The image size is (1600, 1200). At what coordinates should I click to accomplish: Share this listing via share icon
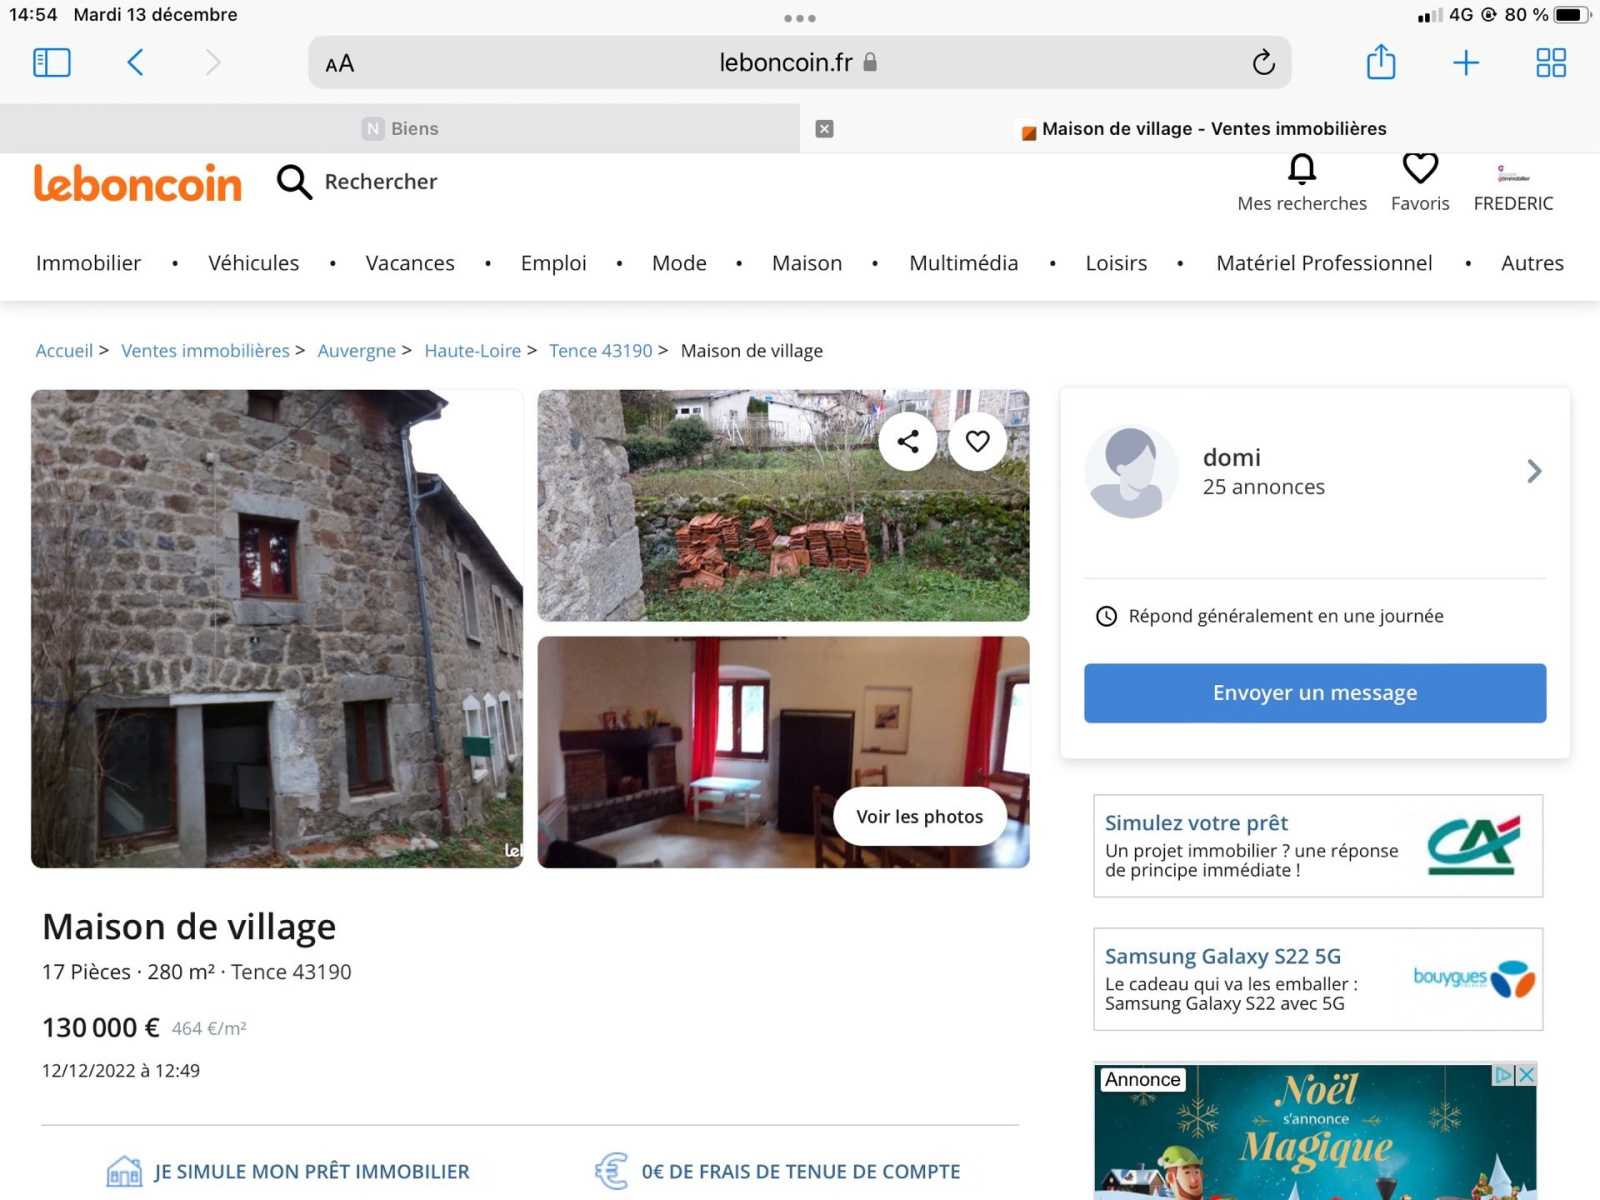908,441
